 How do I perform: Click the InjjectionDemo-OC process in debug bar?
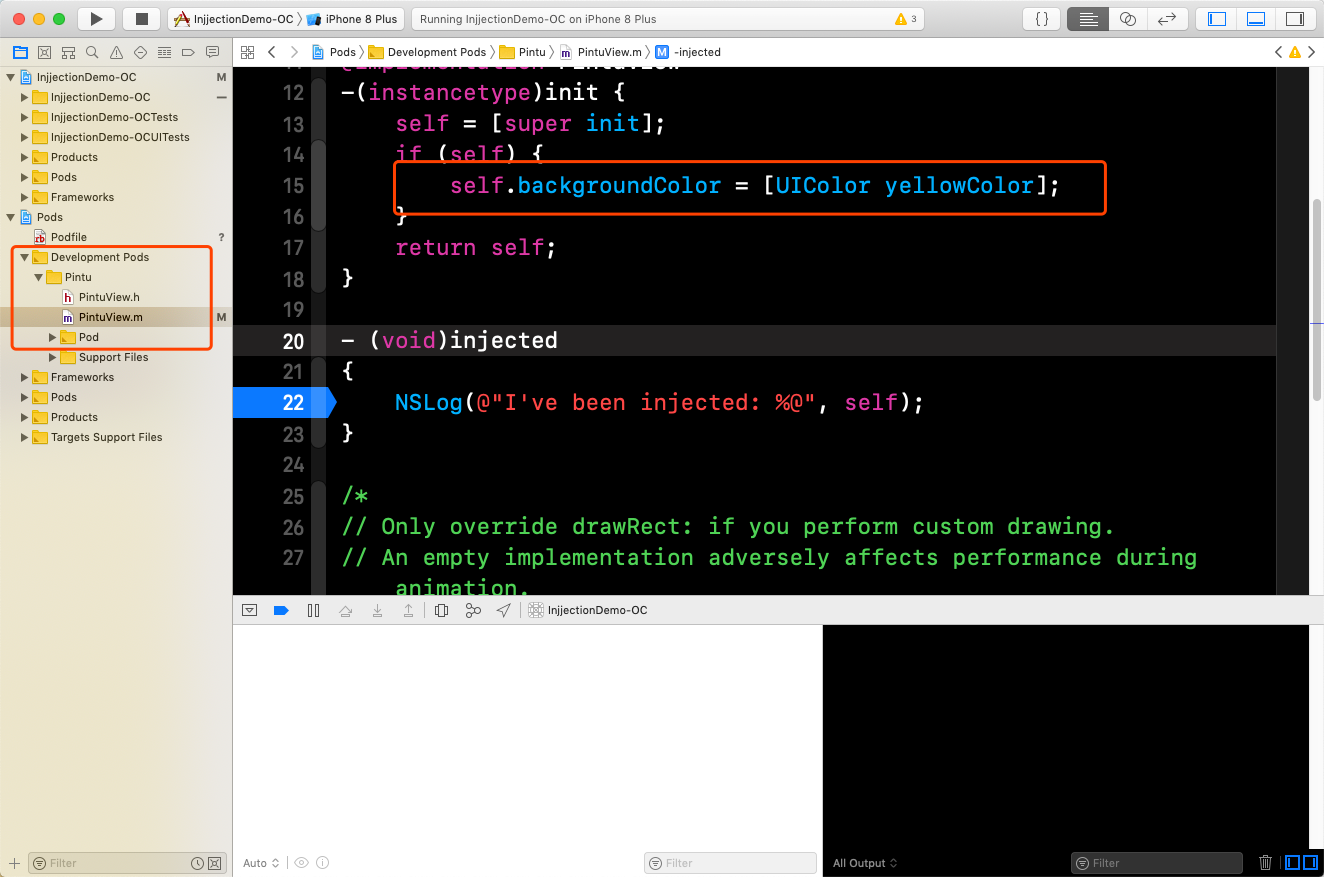pos(588,610)
